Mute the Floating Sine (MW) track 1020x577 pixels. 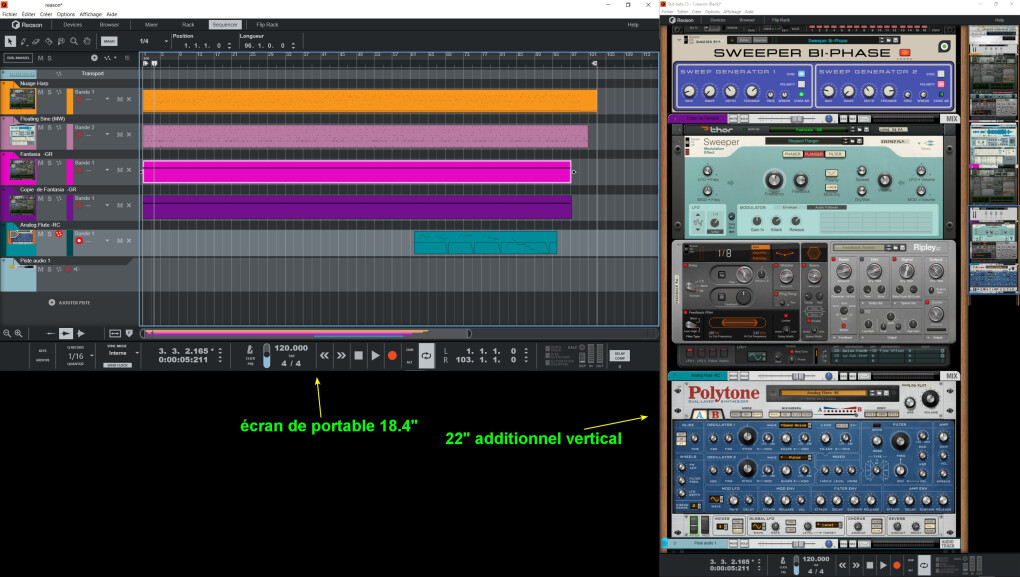40,127
